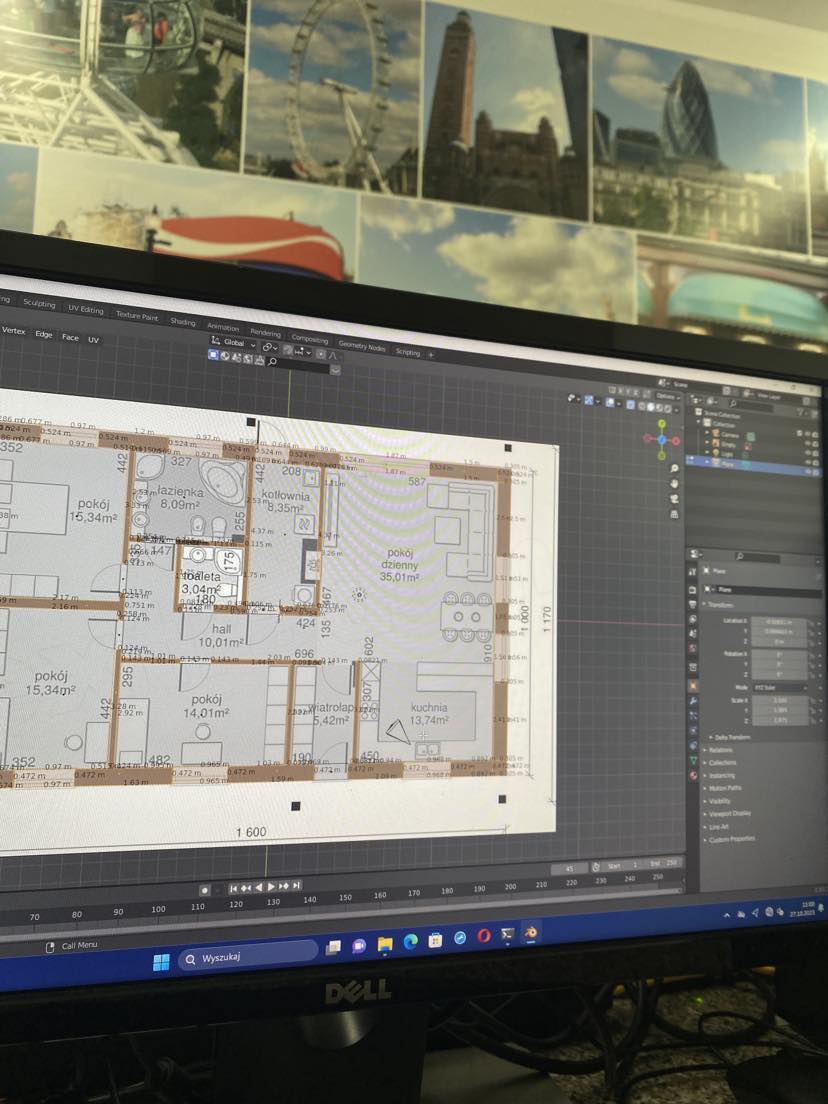
Task: Open the Output properties tab icon
Action: pyautogui.click(x=693, y=604)
